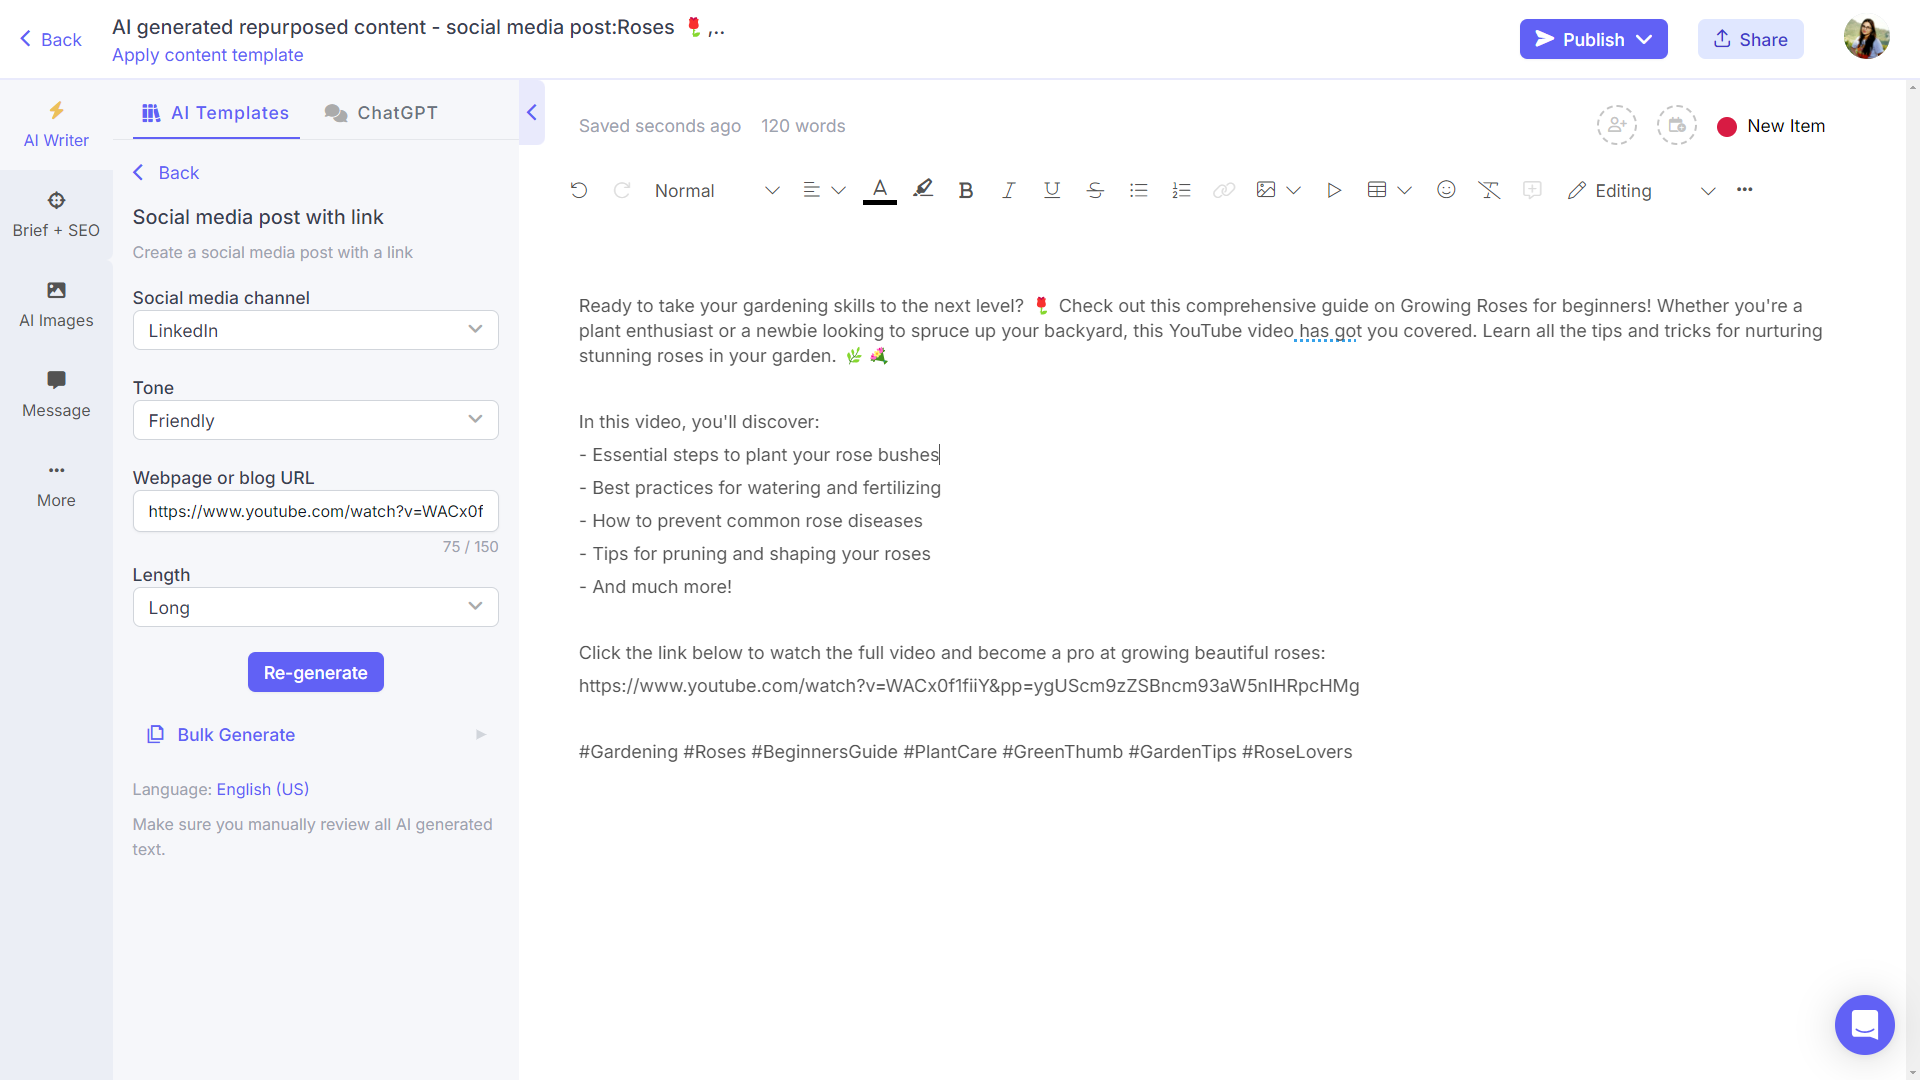Expand the table options arrow
The height and width of the screenshot is (1080, 1920).
1404,190
